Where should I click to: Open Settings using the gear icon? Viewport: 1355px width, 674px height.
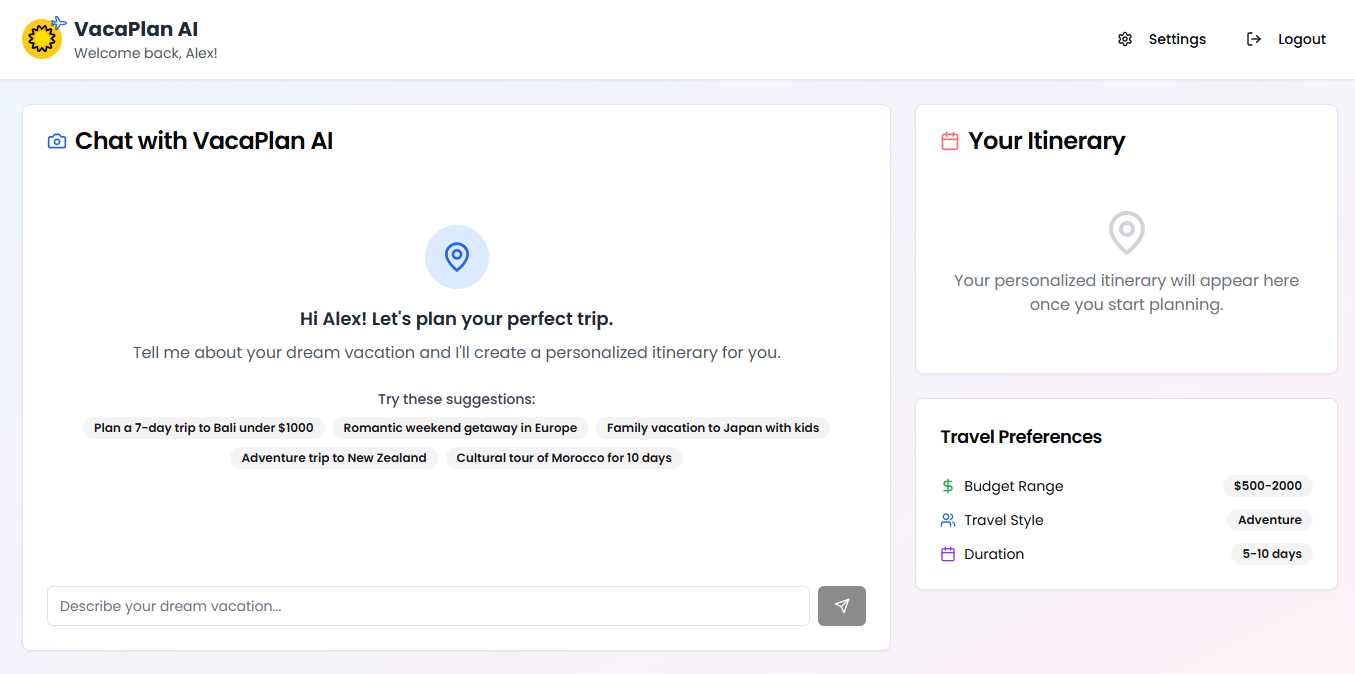(1124, 38)
